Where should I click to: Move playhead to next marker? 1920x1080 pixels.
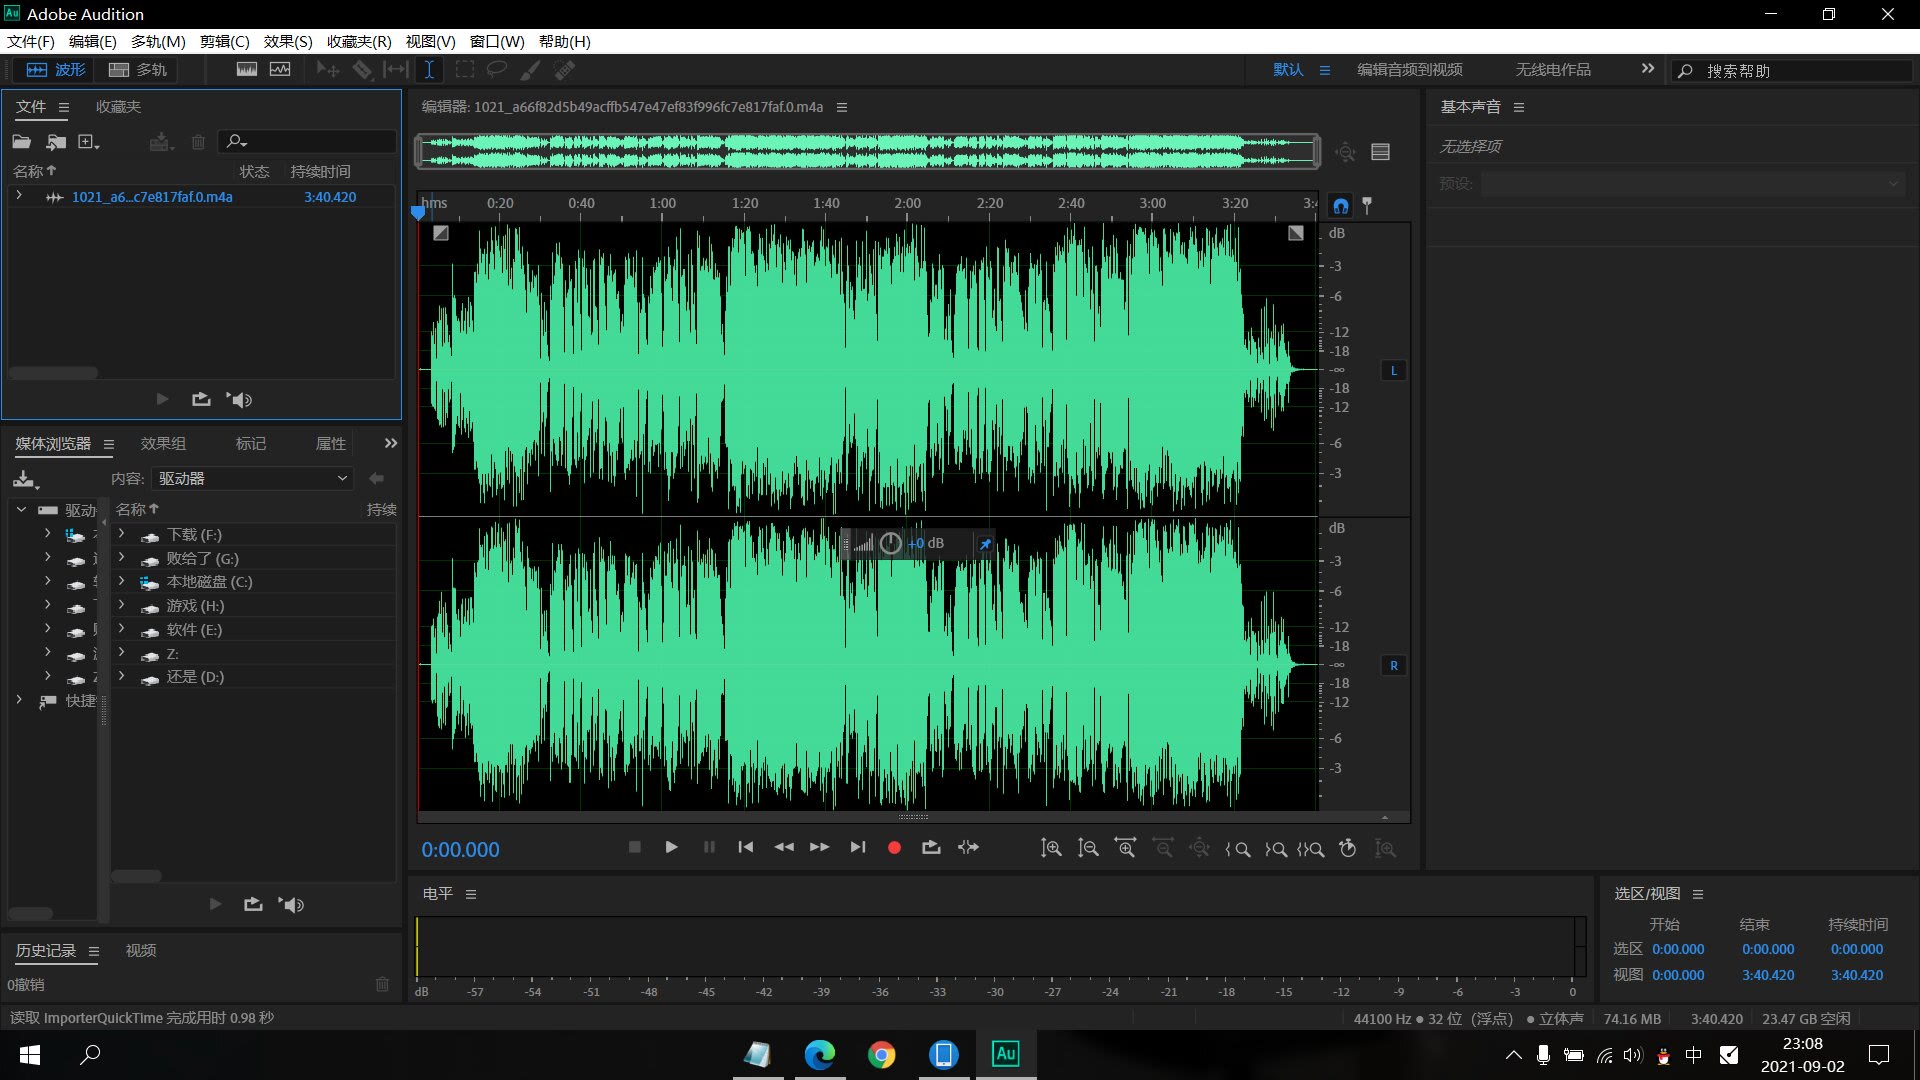(x=858, y=847)
